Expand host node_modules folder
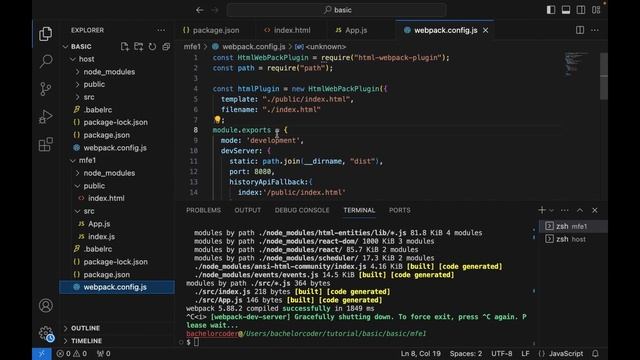This screenshot has width=640, height=360. 78,72
